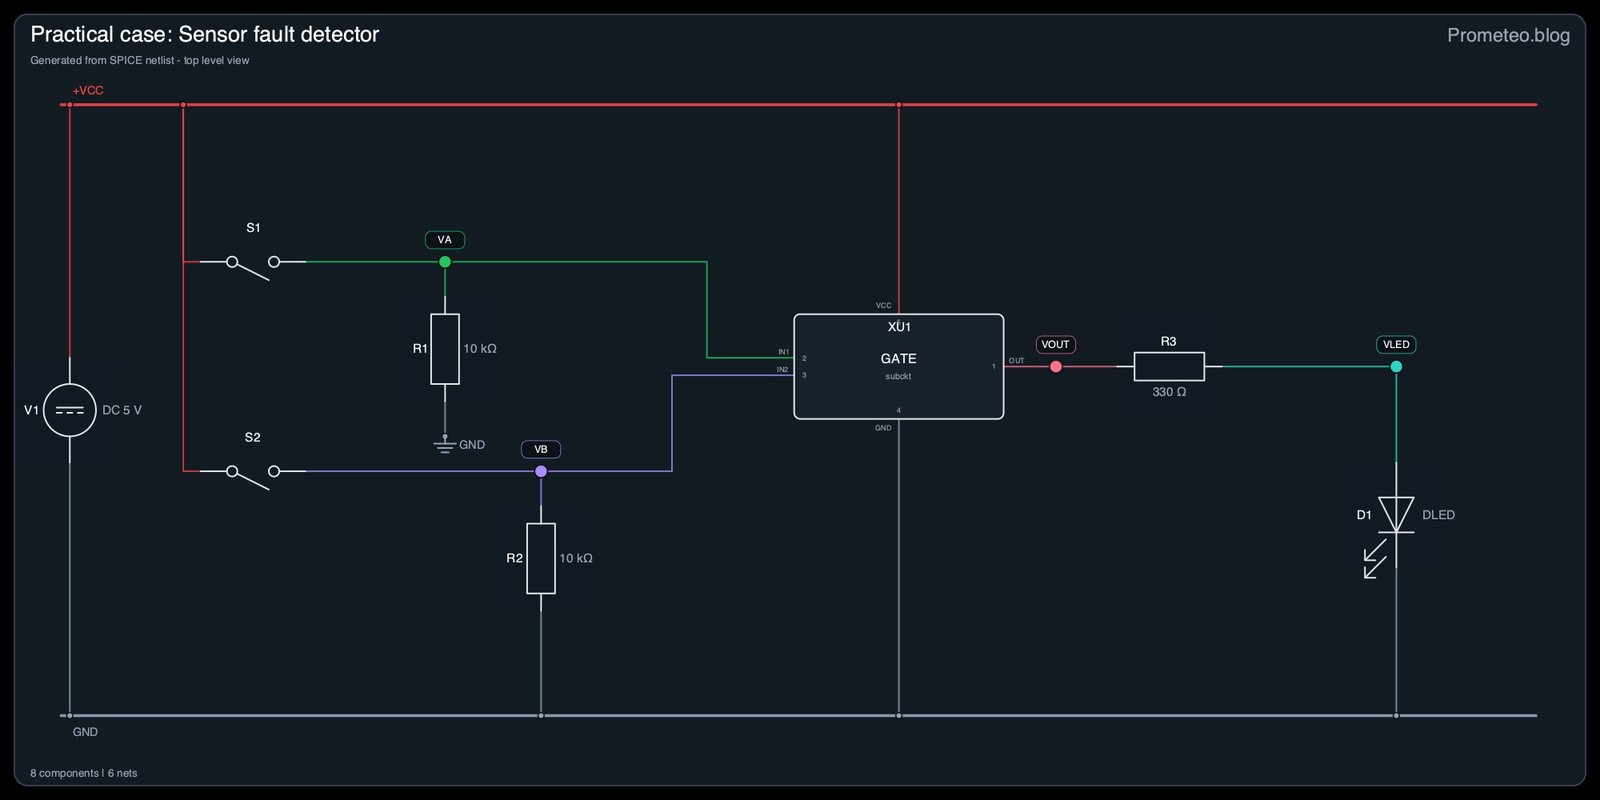The height and width of the screenshot is (800, 1600).
Task: Click the D1 reference label
Action: (x=1364, y=515)
